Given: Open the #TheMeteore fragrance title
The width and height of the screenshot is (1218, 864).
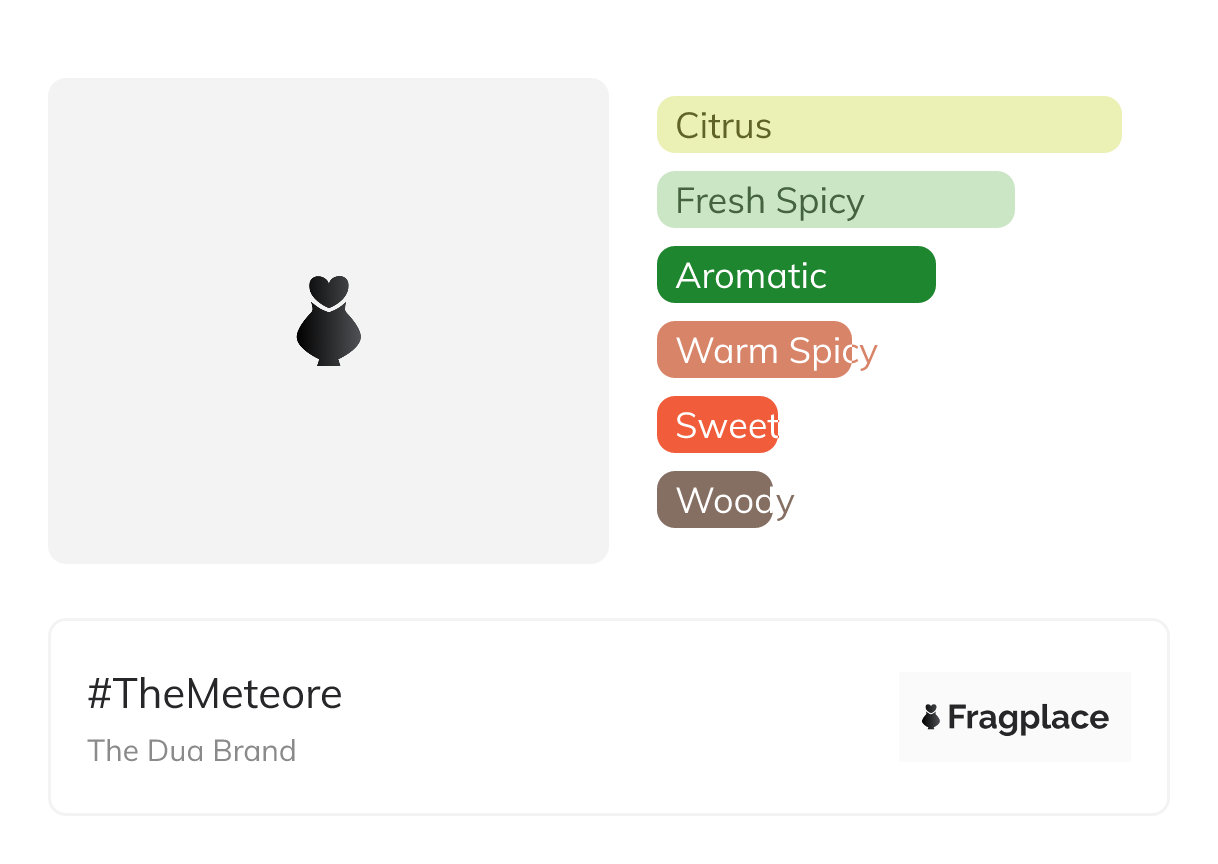Looking at the screenshot, I should [x=215, y=694].
